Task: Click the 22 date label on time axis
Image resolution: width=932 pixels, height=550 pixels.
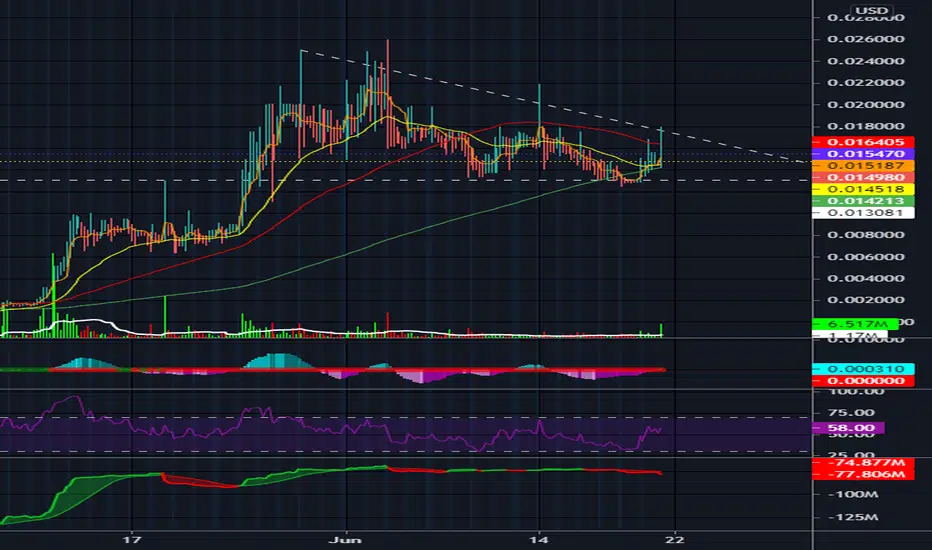Action: 675,540
